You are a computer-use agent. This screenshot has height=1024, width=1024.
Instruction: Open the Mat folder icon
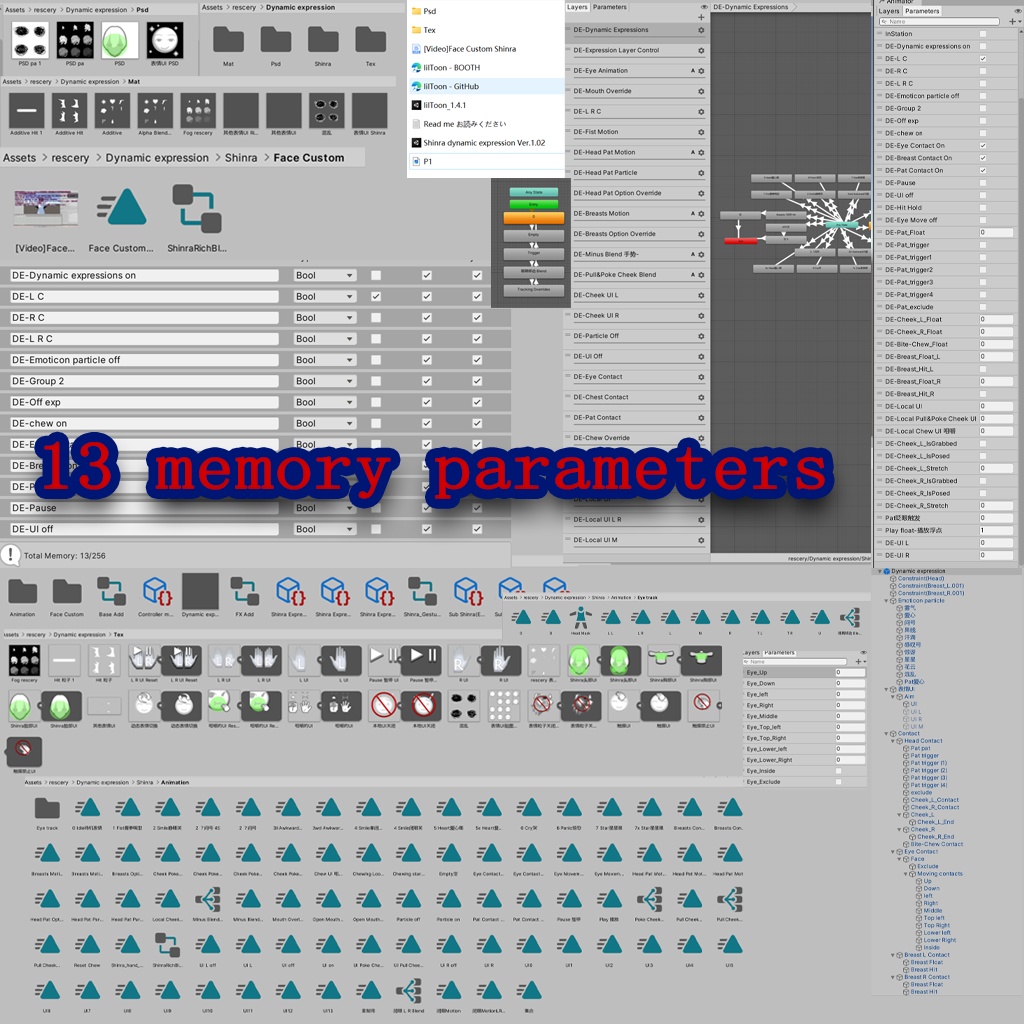point(228,40)
